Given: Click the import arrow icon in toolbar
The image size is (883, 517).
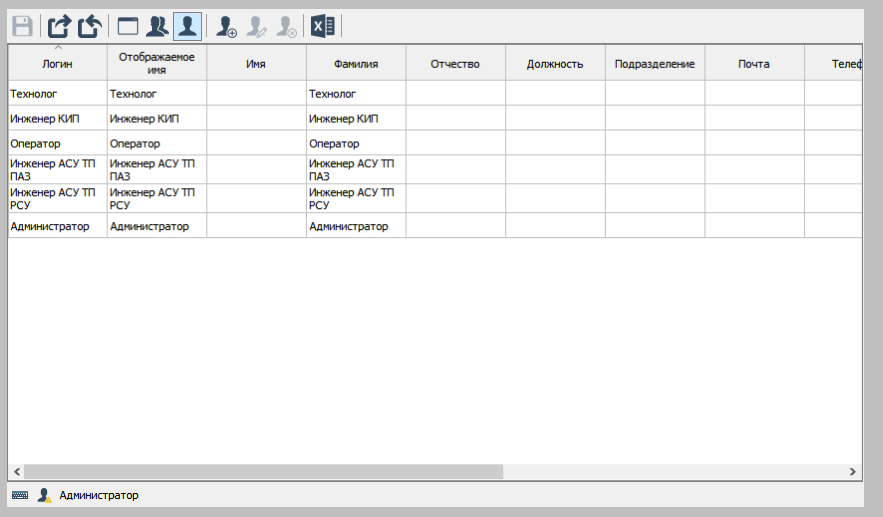Looking at the screenshot, I should coord(90,26).
